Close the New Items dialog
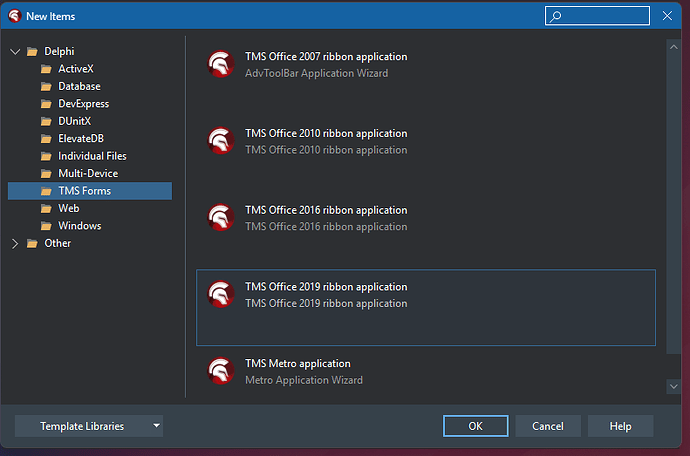This screenshot has height=456, width=690. click(667, 16)
